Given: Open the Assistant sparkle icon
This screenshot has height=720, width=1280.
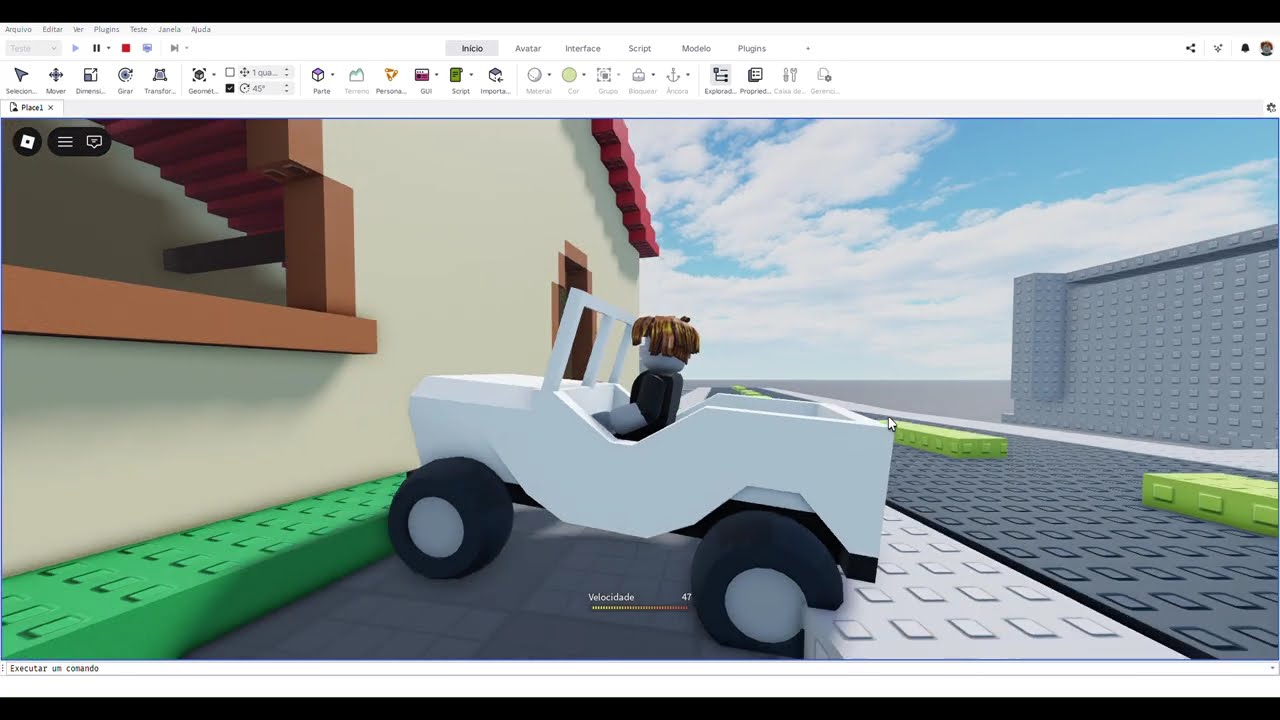Looking at the screenshot, I should 1217,48.
